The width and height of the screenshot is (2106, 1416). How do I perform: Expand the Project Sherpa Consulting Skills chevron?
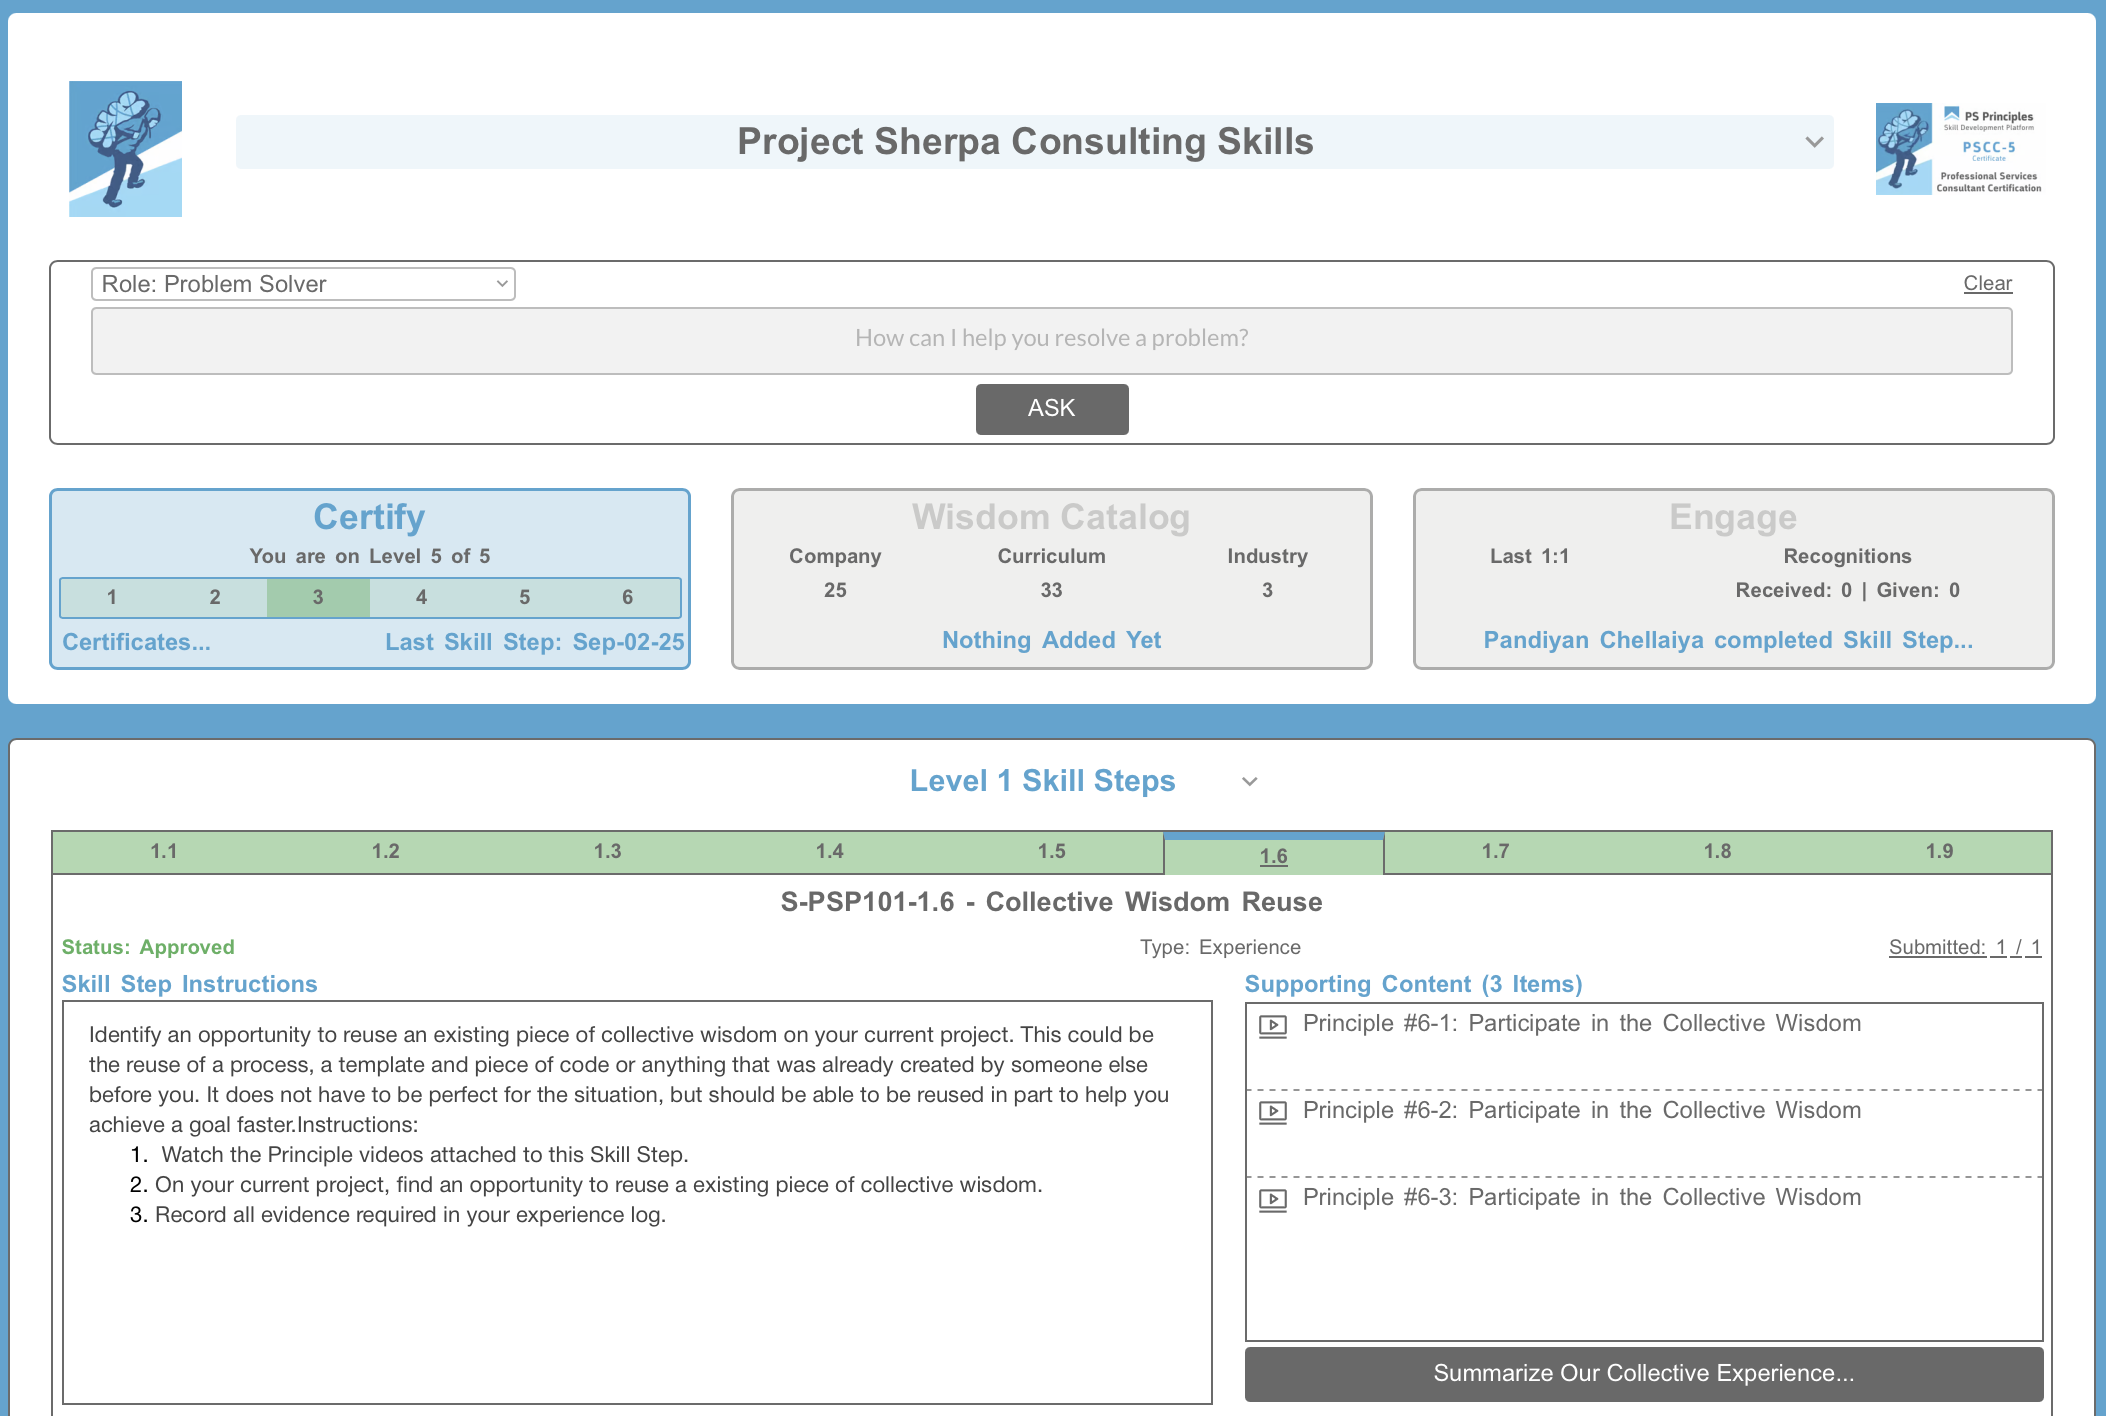point(1814,142)
